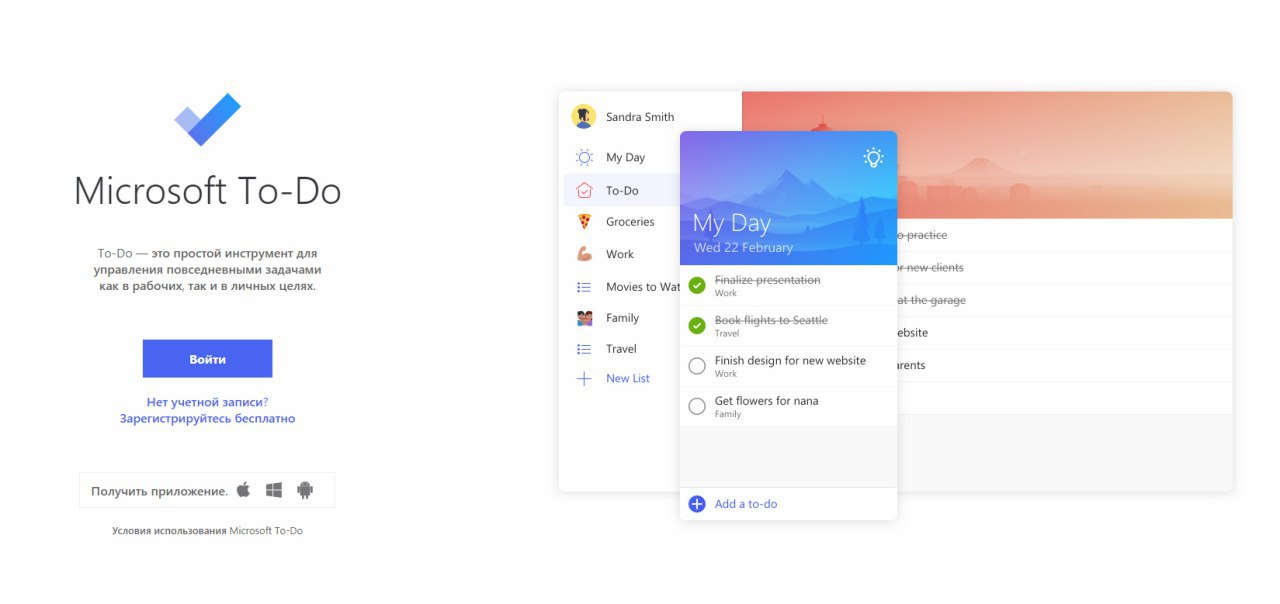Check off Finish design for new website
This screenshot has width=1280, height=604.
tap(697, 366)
